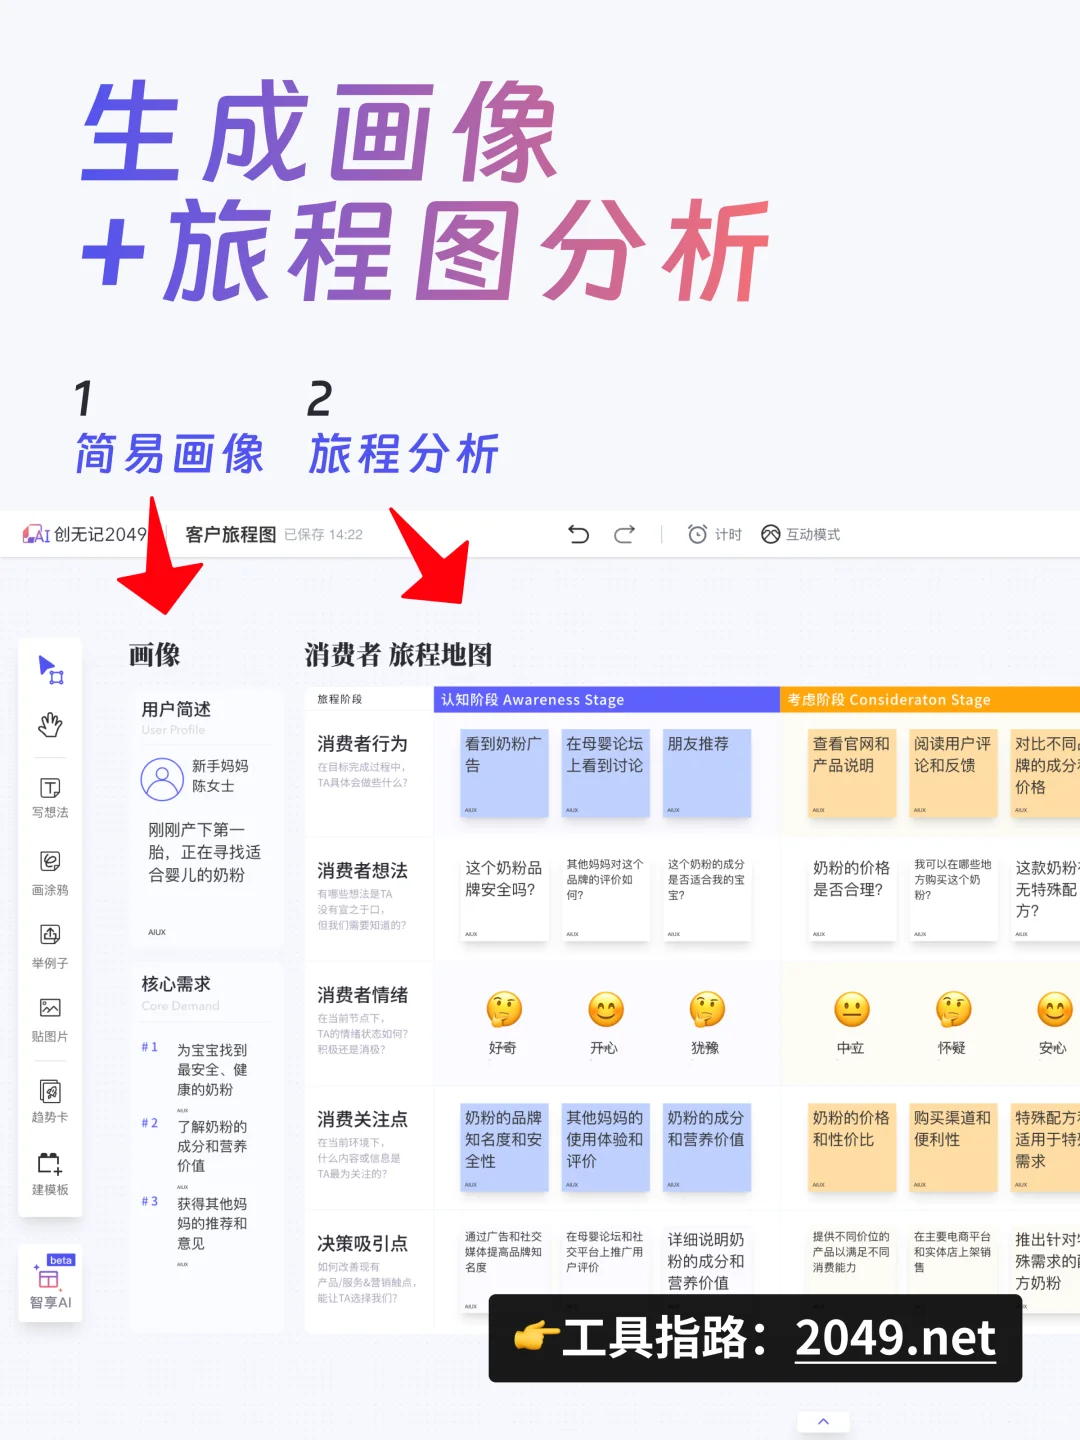Click the 画像 panel title
Image resolution: width=1080 pixels, height=1440 pixels.
(154, 655)
